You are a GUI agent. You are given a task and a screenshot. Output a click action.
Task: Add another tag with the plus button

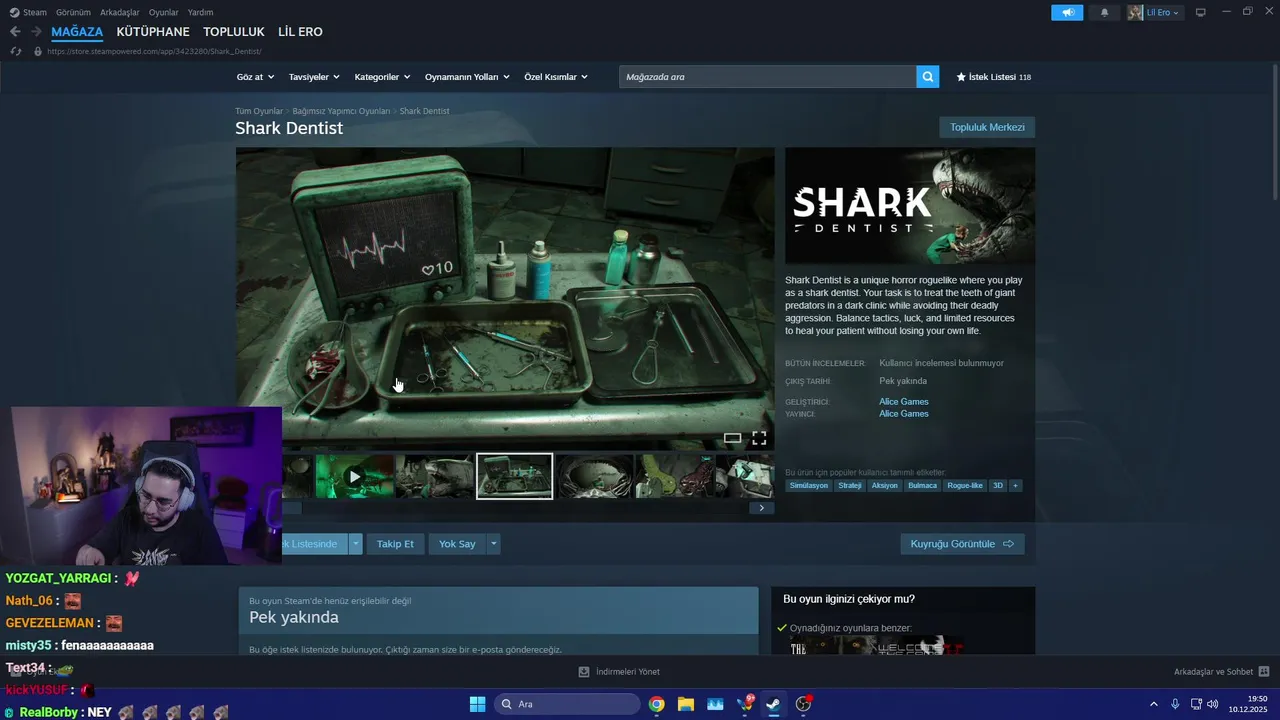point(1015,485)
